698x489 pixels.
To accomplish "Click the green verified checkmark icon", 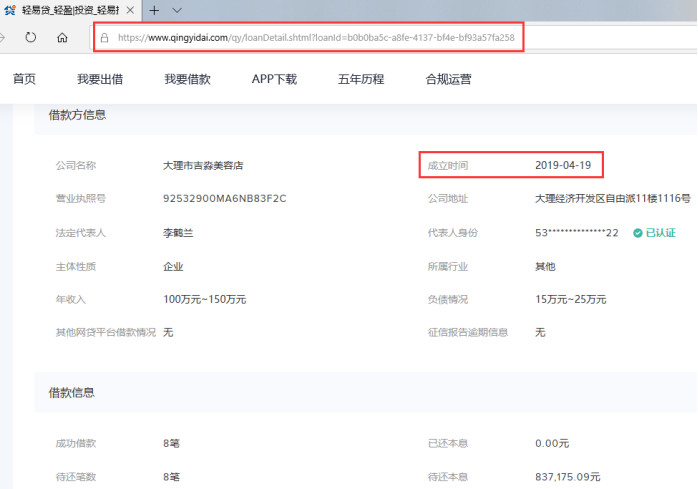I will point(637,233).
